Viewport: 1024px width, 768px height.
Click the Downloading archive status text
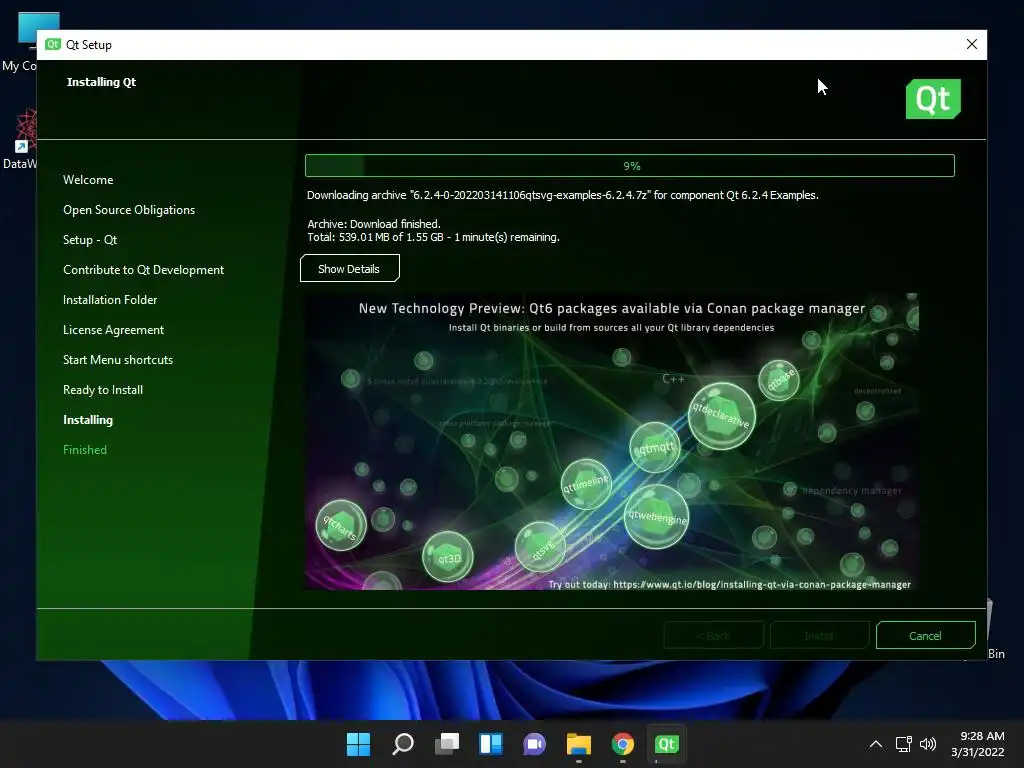563,195
